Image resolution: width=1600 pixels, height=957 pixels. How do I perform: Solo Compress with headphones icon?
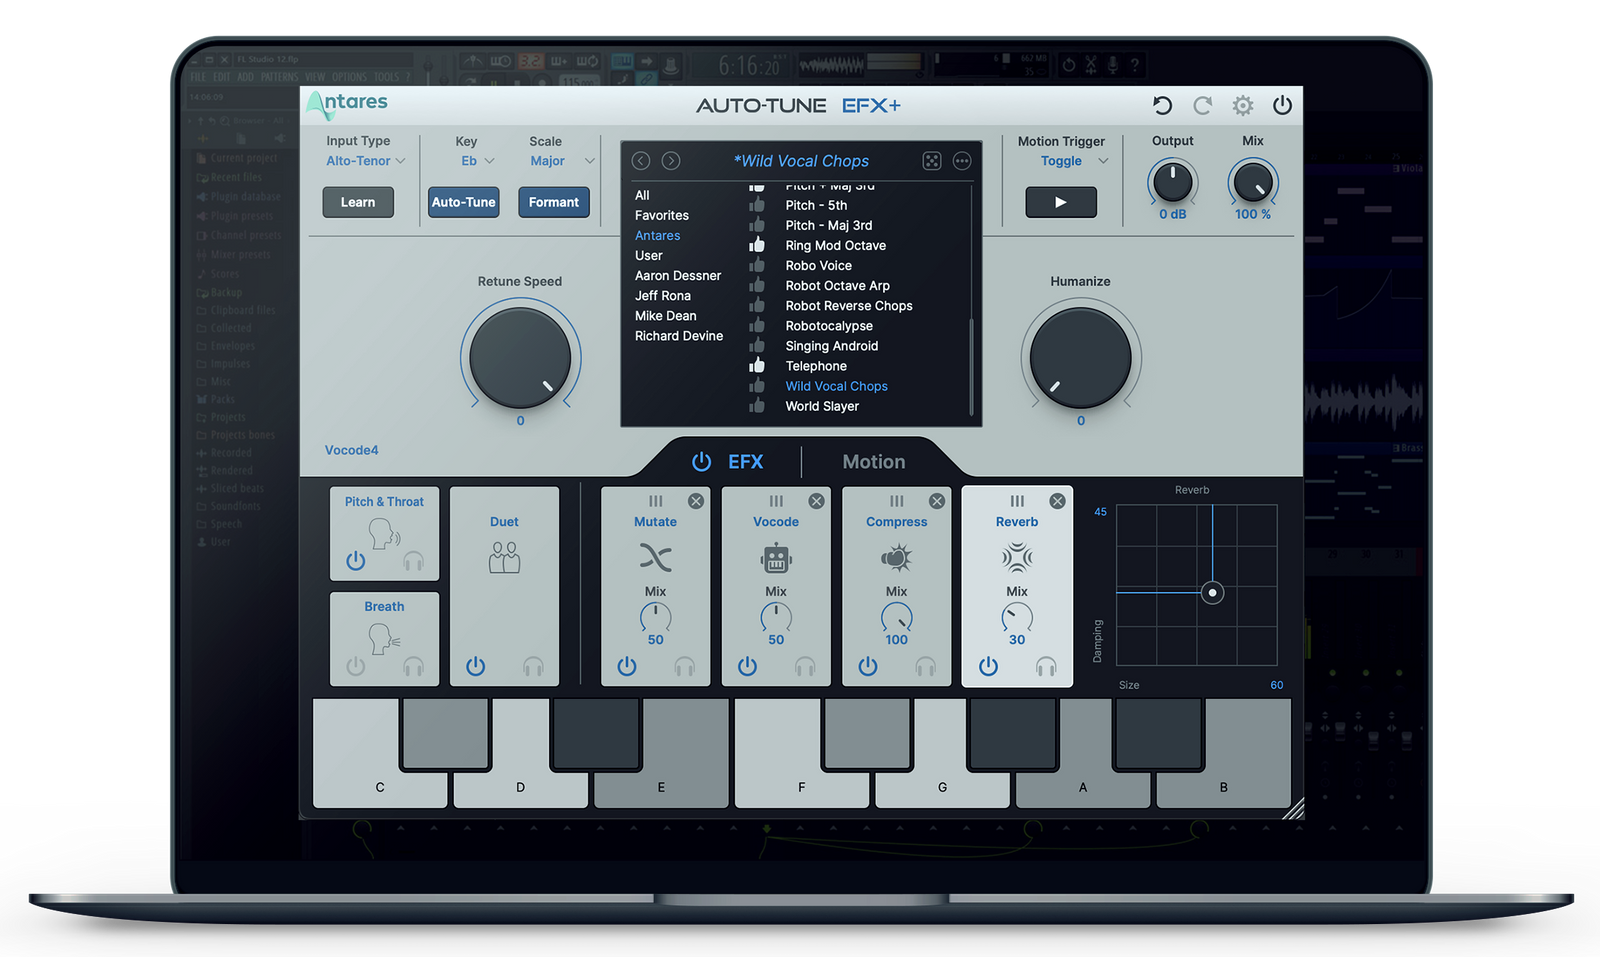coord(926,666)
